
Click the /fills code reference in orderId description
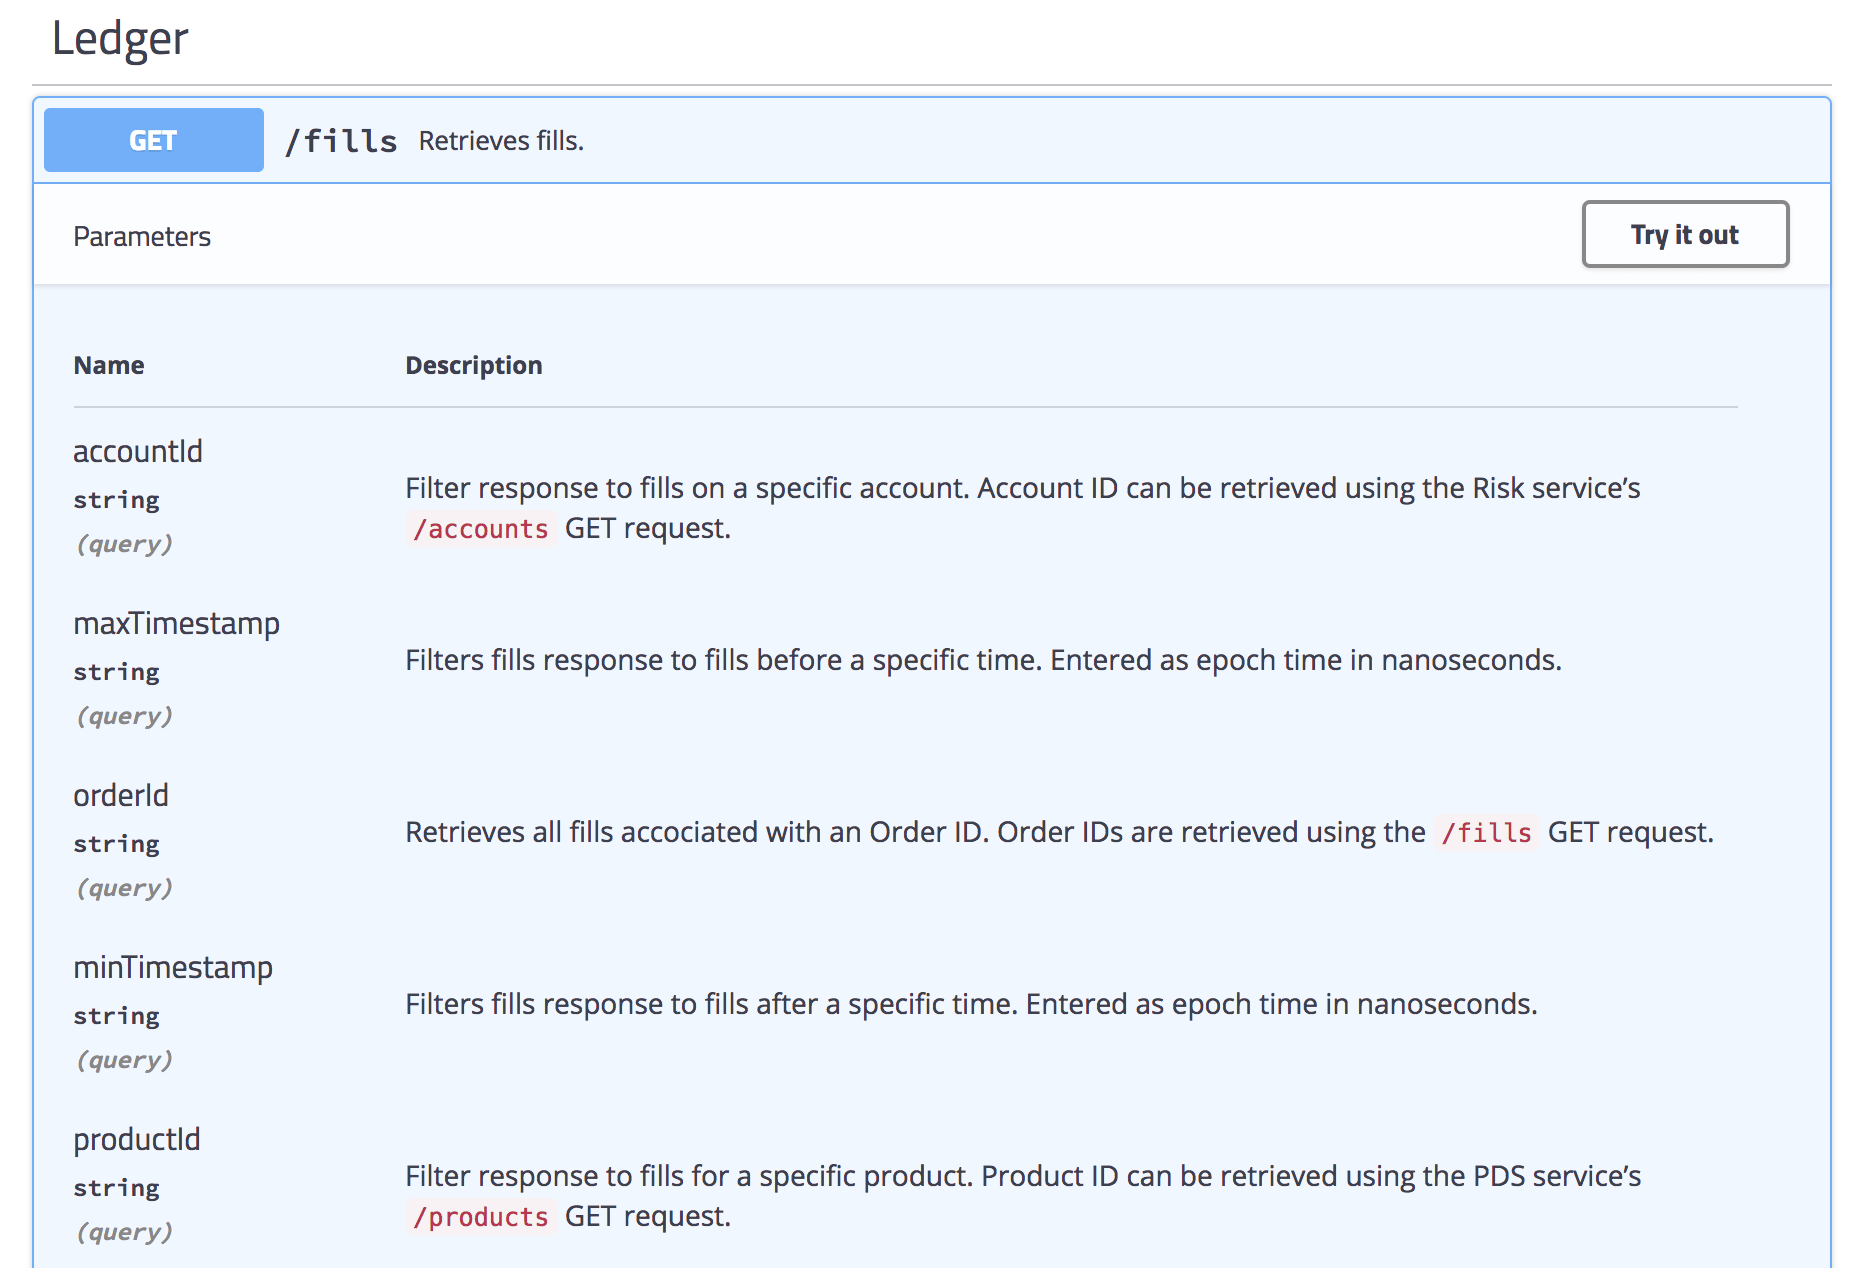(1487, 831)
